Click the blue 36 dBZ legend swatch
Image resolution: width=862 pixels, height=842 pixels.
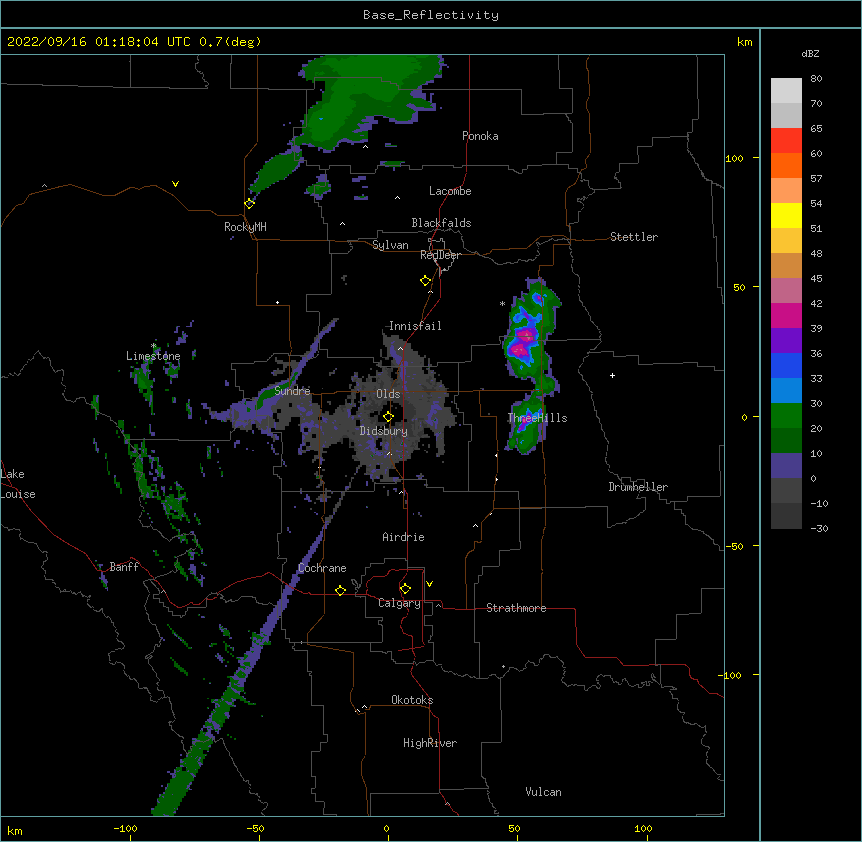(x=786, y=365)
